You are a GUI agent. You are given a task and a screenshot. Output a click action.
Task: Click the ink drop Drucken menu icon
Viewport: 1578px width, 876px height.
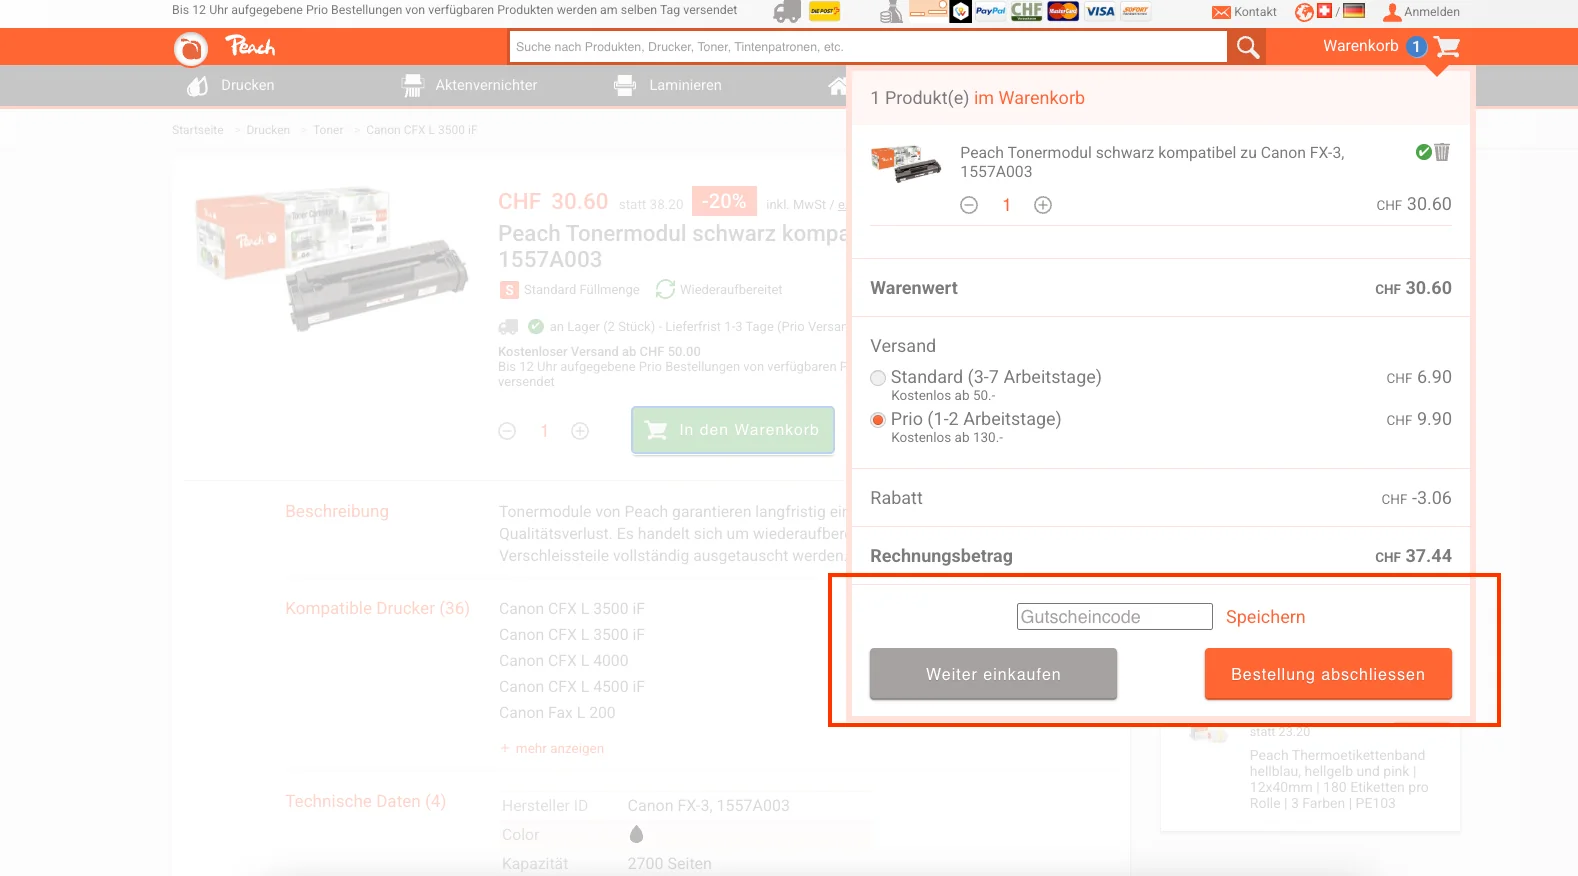pyautogui.click(x=197, y=86)
